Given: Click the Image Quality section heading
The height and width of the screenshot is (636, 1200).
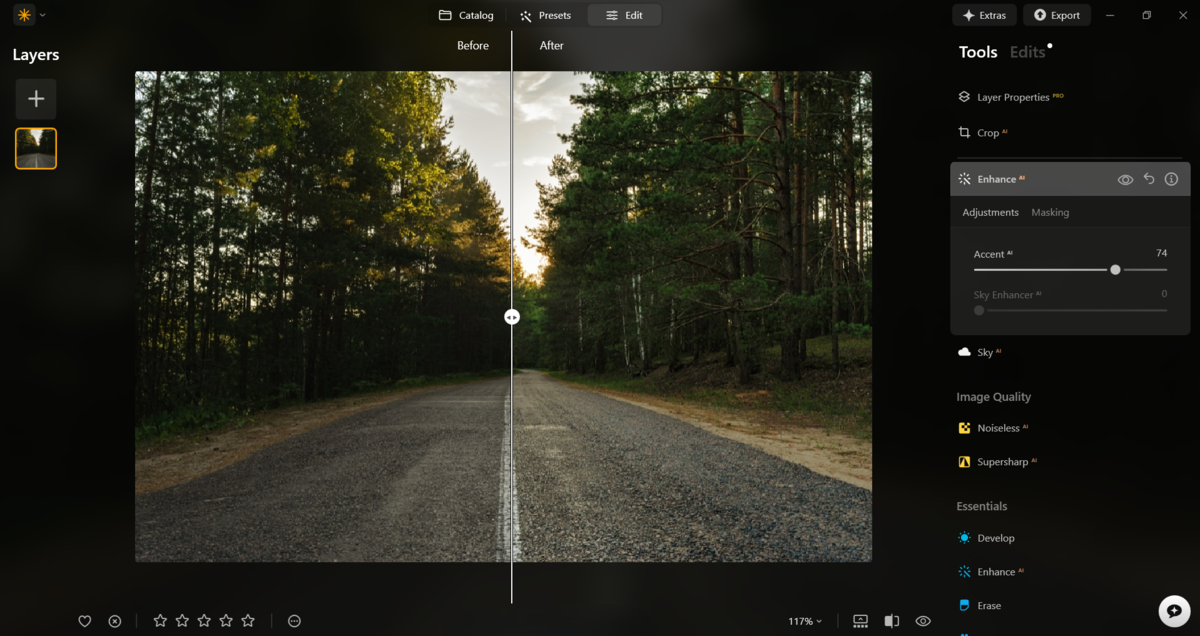Looking at the screenshot, I should pyautogui.click(x=994, y=397).
